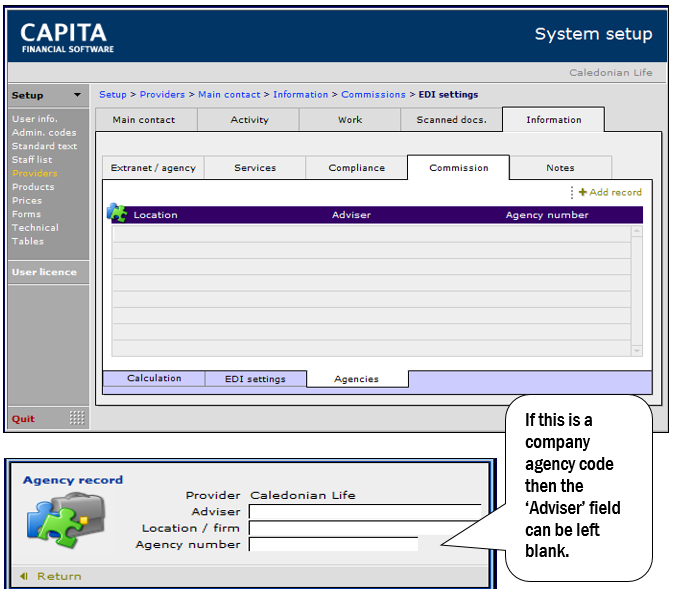Open Technical in the sidebar
The image size is (674, 592).
[x=35, y=228]
